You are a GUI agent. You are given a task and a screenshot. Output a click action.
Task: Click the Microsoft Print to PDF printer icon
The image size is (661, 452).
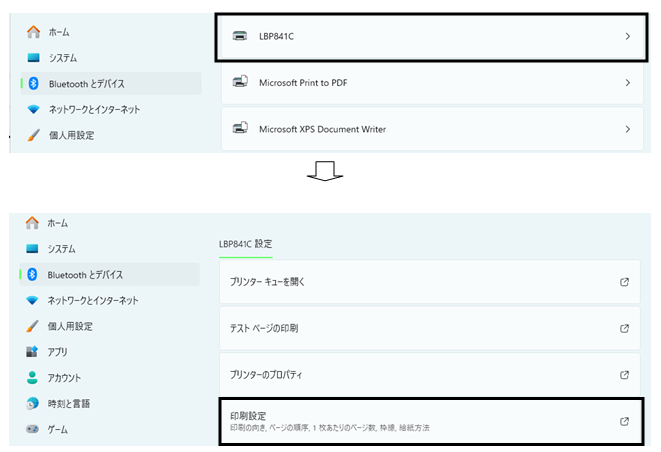pos(239,82)
